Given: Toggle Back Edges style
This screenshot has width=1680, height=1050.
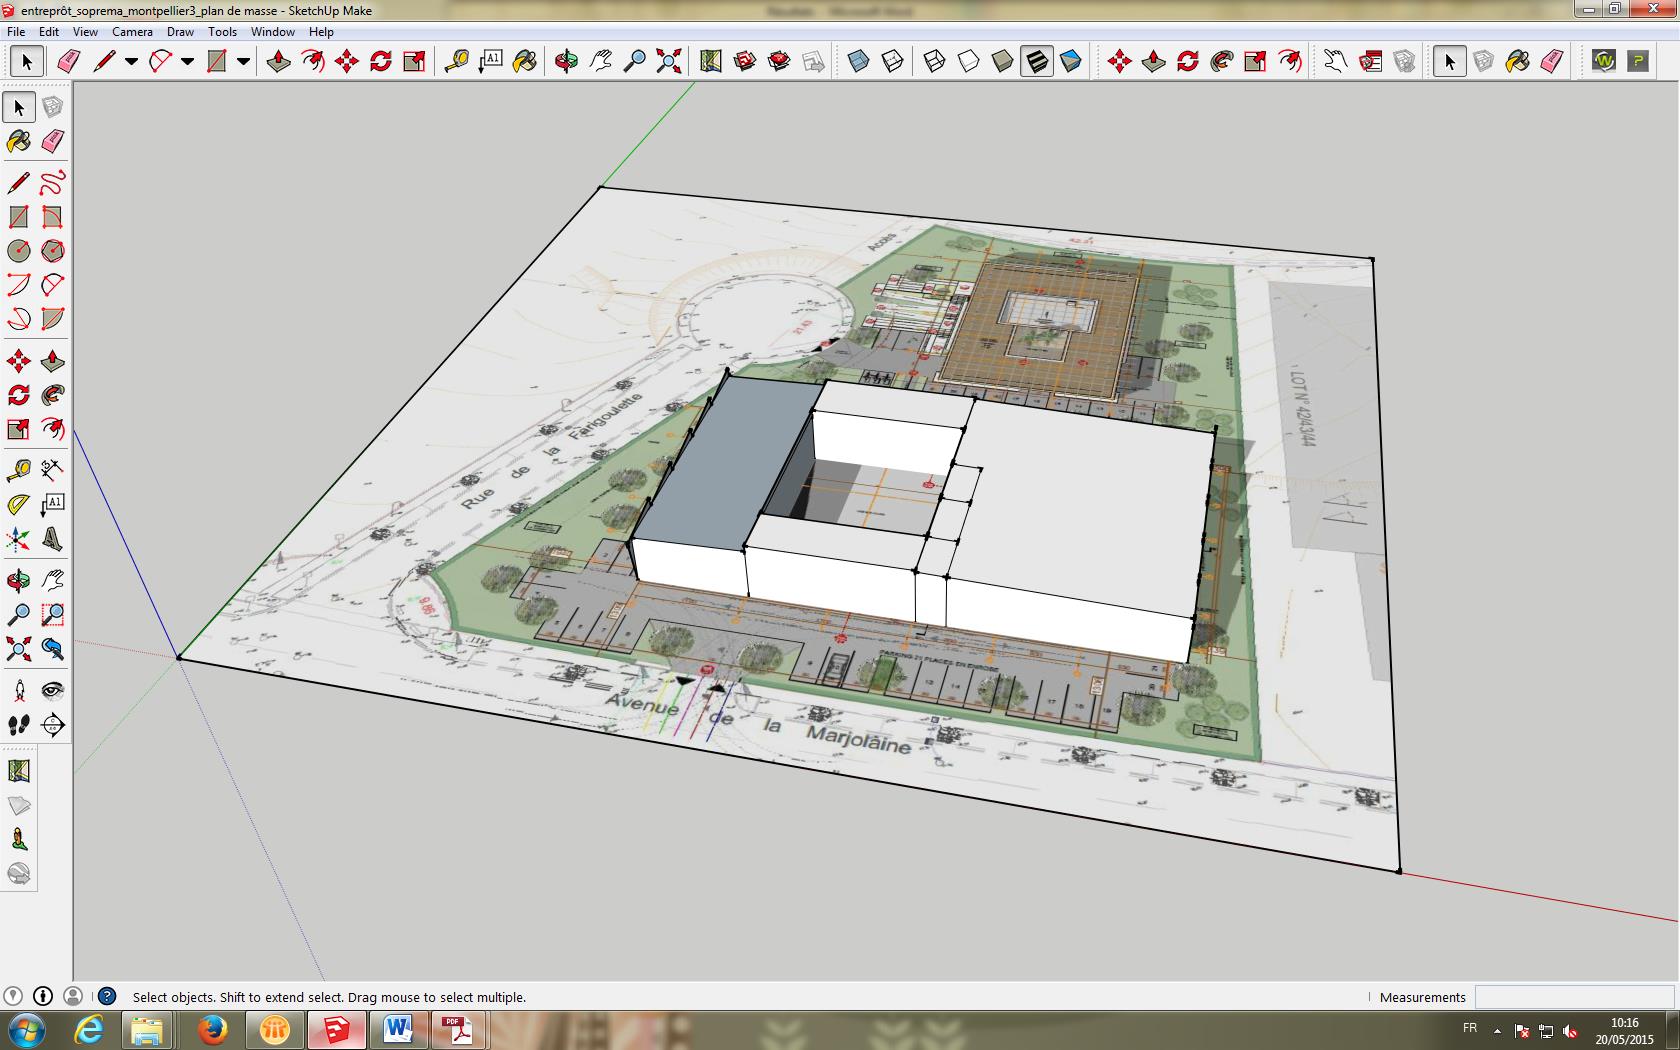Looking at the screenshot, I should pos(892,62).
